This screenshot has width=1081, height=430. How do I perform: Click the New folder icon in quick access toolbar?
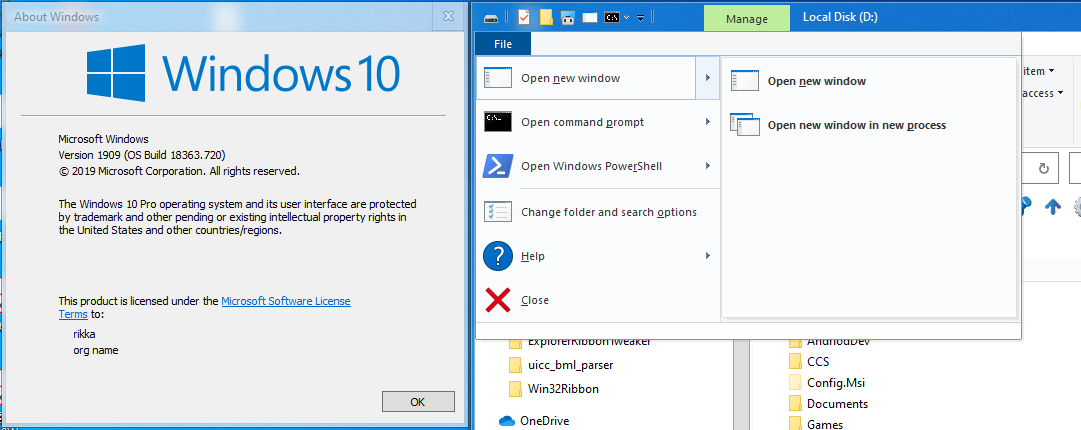click(x=546, y=17)
